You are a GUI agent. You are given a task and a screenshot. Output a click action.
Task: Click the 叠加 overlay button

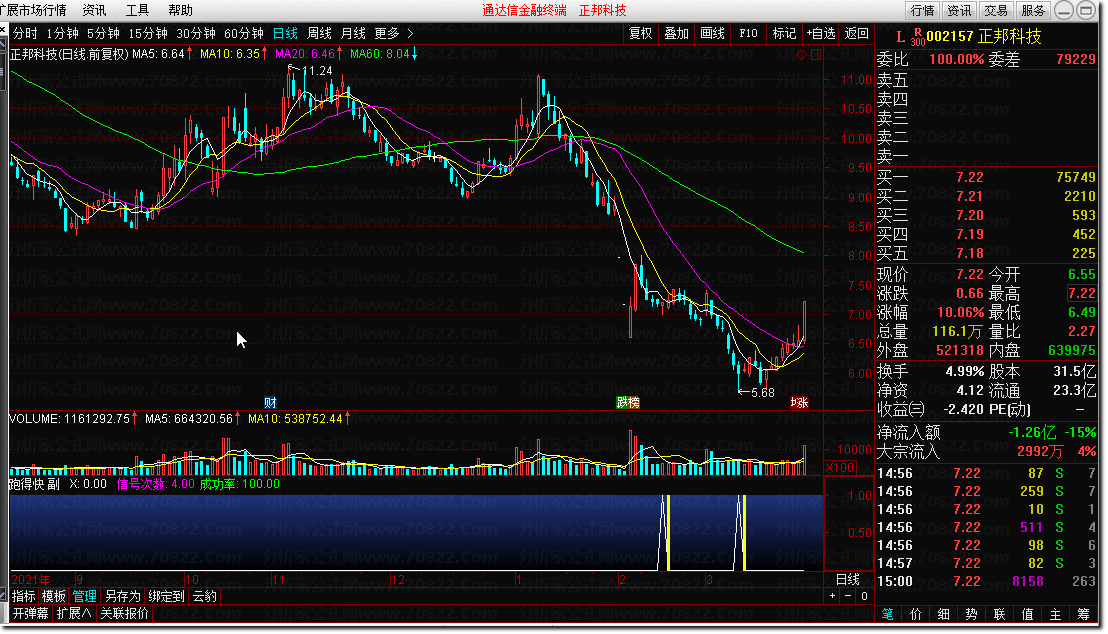click(677, 33)
